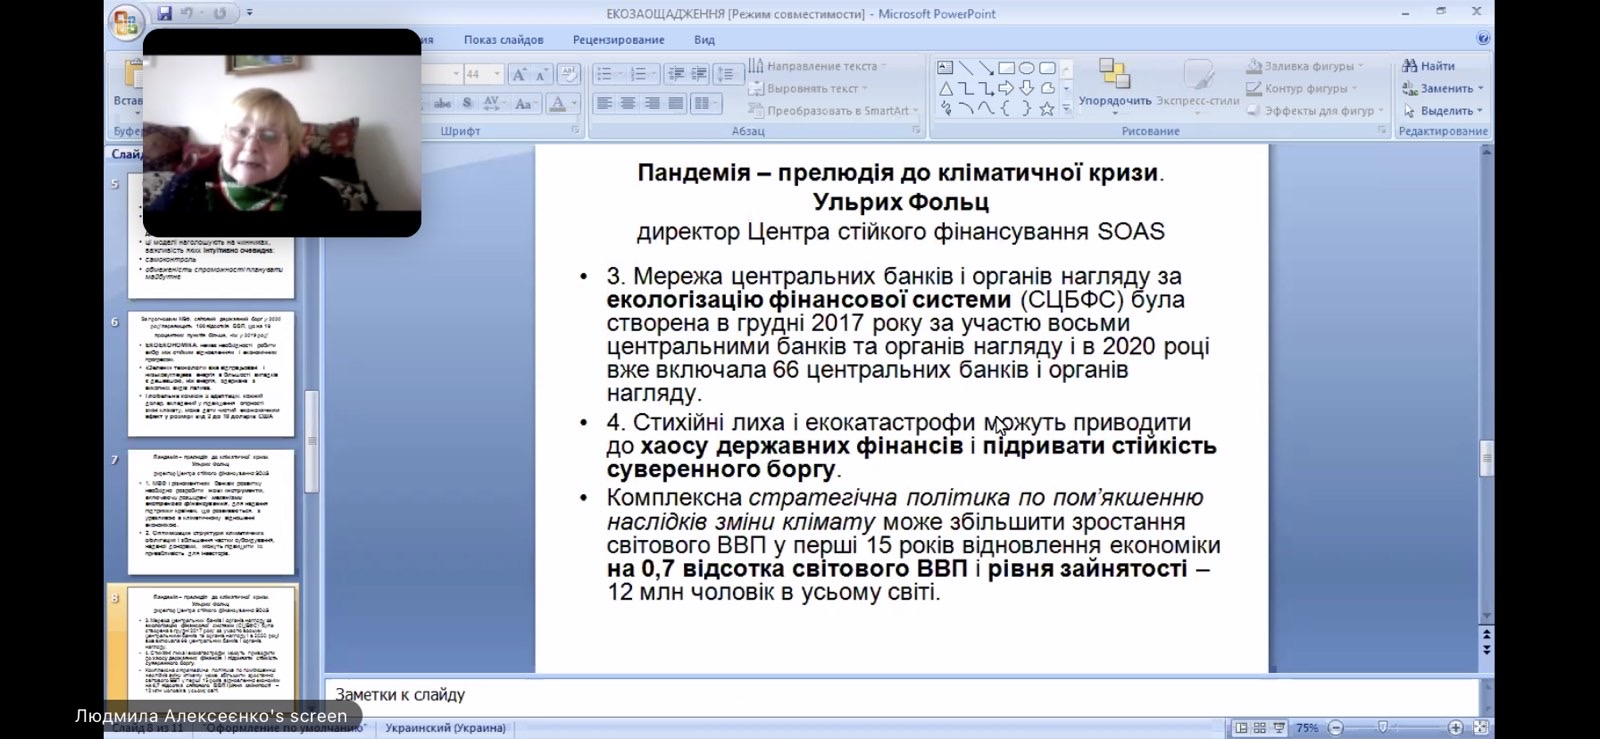Center the paragraph text
The image size is (1600, 739).
tap(628, 103)
